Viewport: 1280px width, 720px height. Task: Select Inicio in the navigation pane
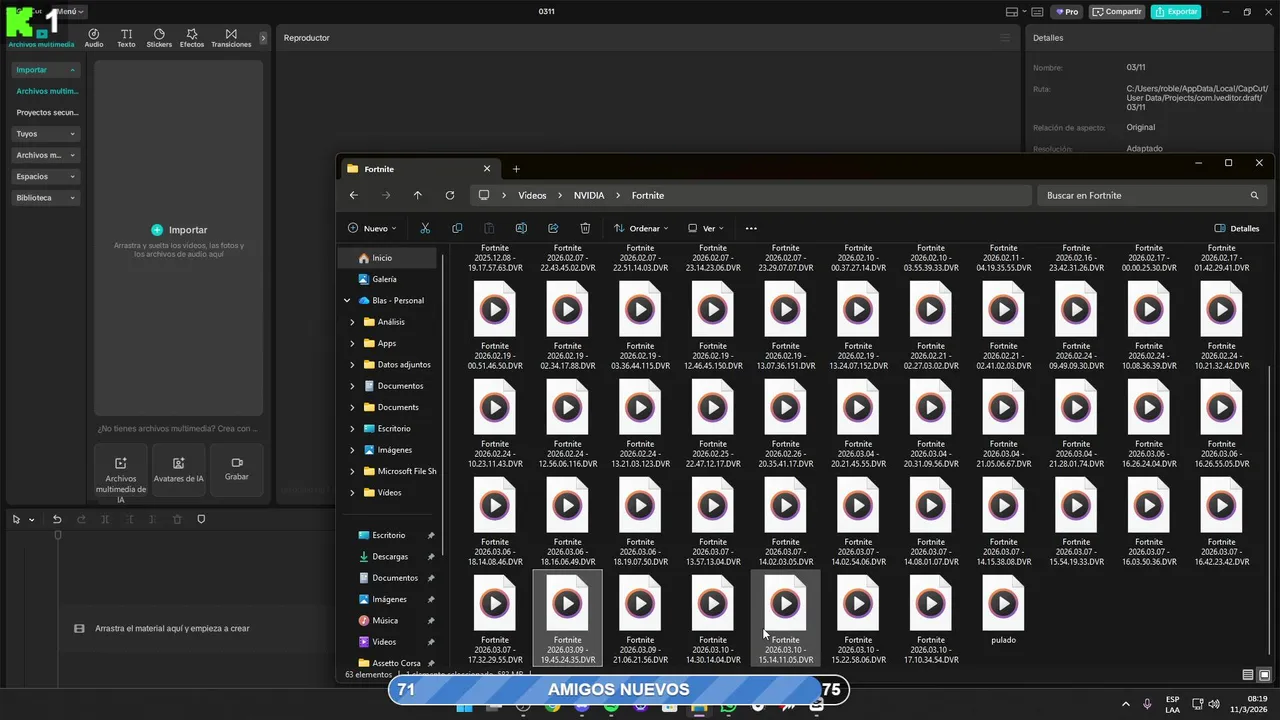(388, 258)
